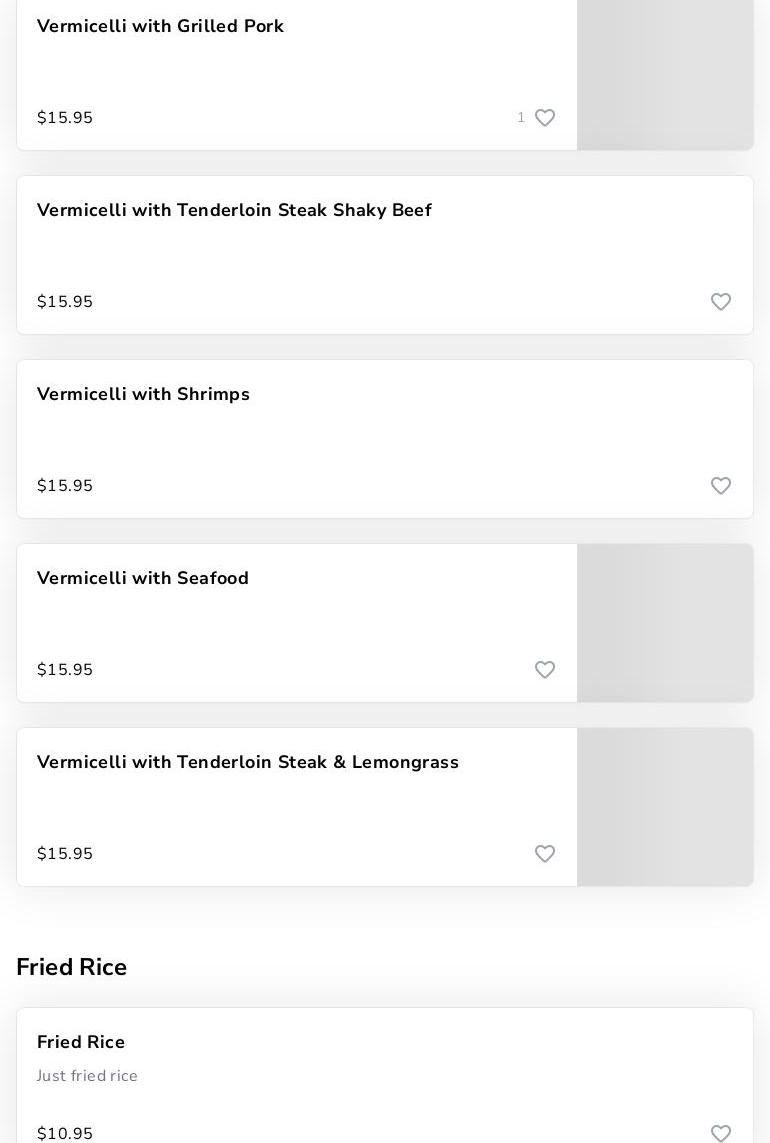Click the Vermicelli with Shrimps $15.95 price
This screenshot has width=770, height=1143.
[x=65, y=486]
